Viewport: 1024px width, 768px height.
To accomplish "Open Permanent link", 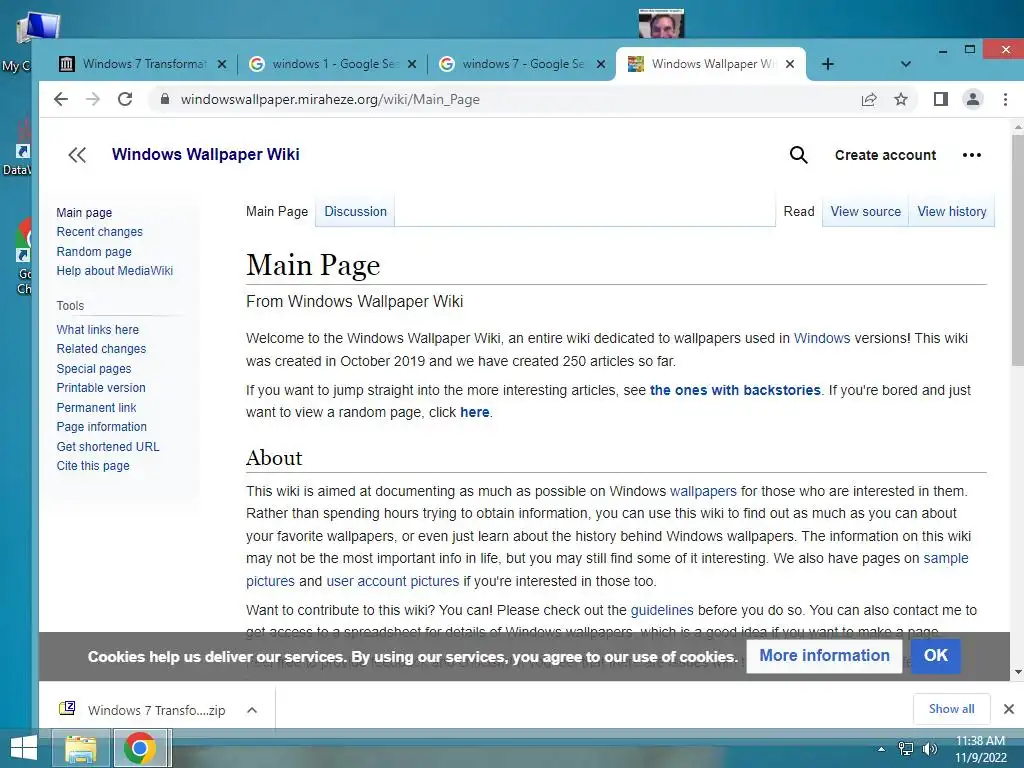I will pos(96,408).
